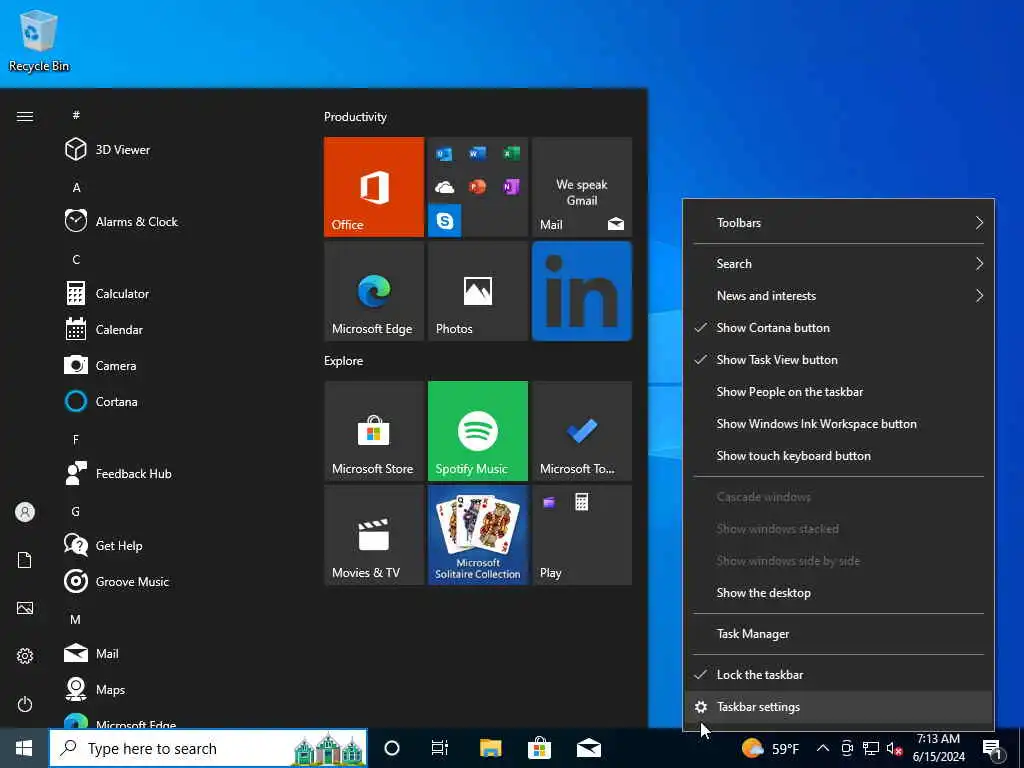Image resolution: width=1024 pixels, height=768 pixels.
Task: Click the user account icon in Start sidebar
Action: click(x=25, y=512)
